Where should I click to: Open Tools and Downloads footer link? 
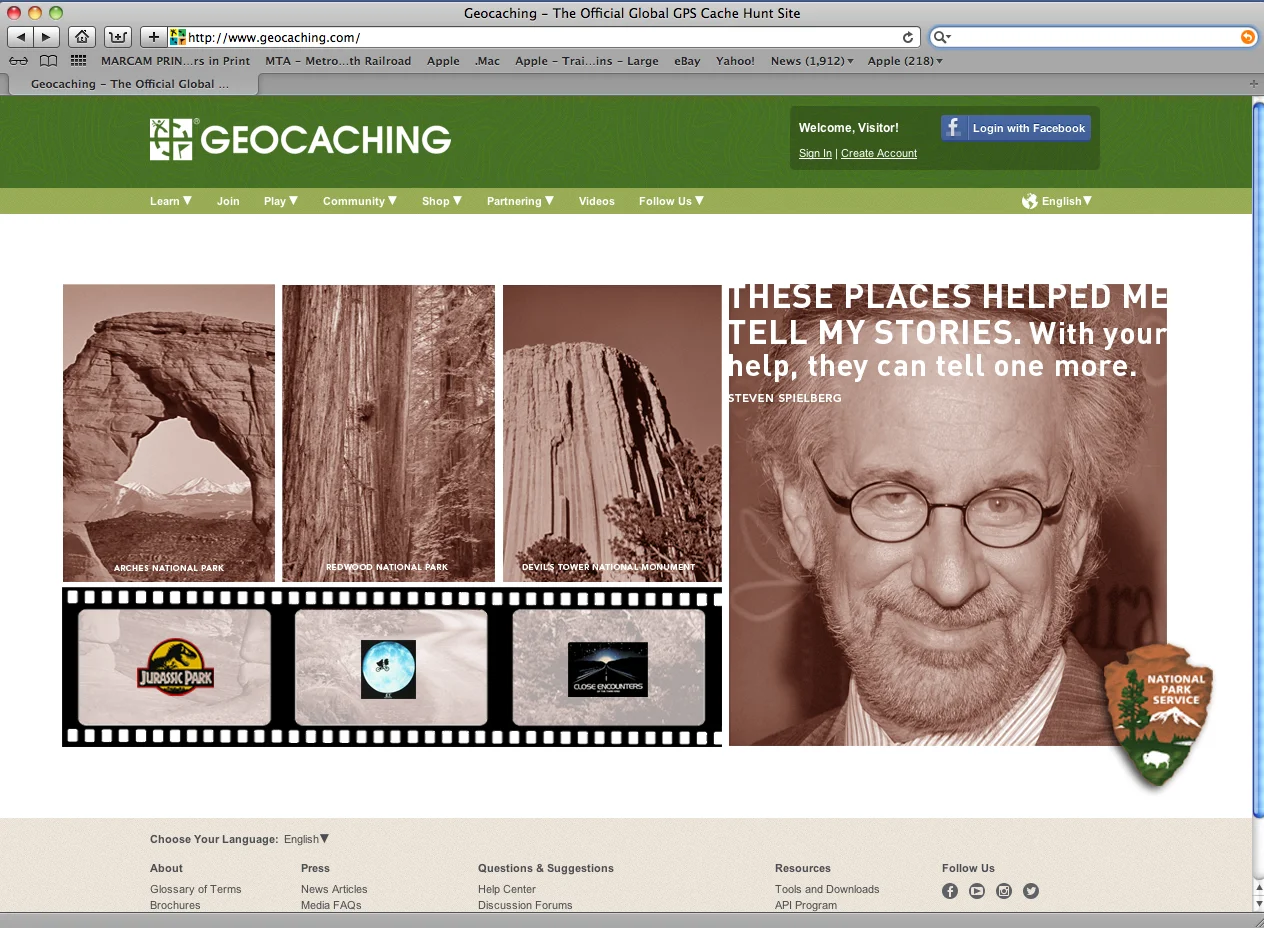tap(827, 889)
